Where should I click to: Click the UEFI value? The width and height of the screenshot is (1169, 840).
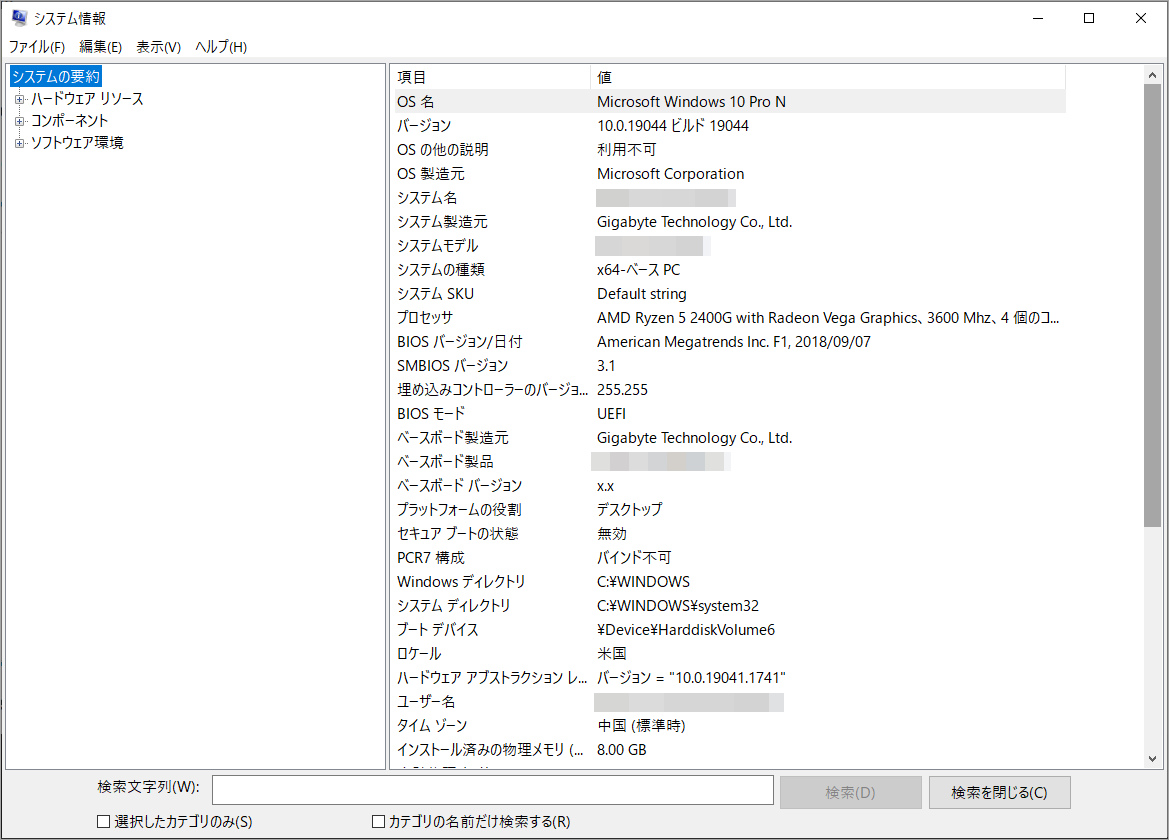click(611, 414)
